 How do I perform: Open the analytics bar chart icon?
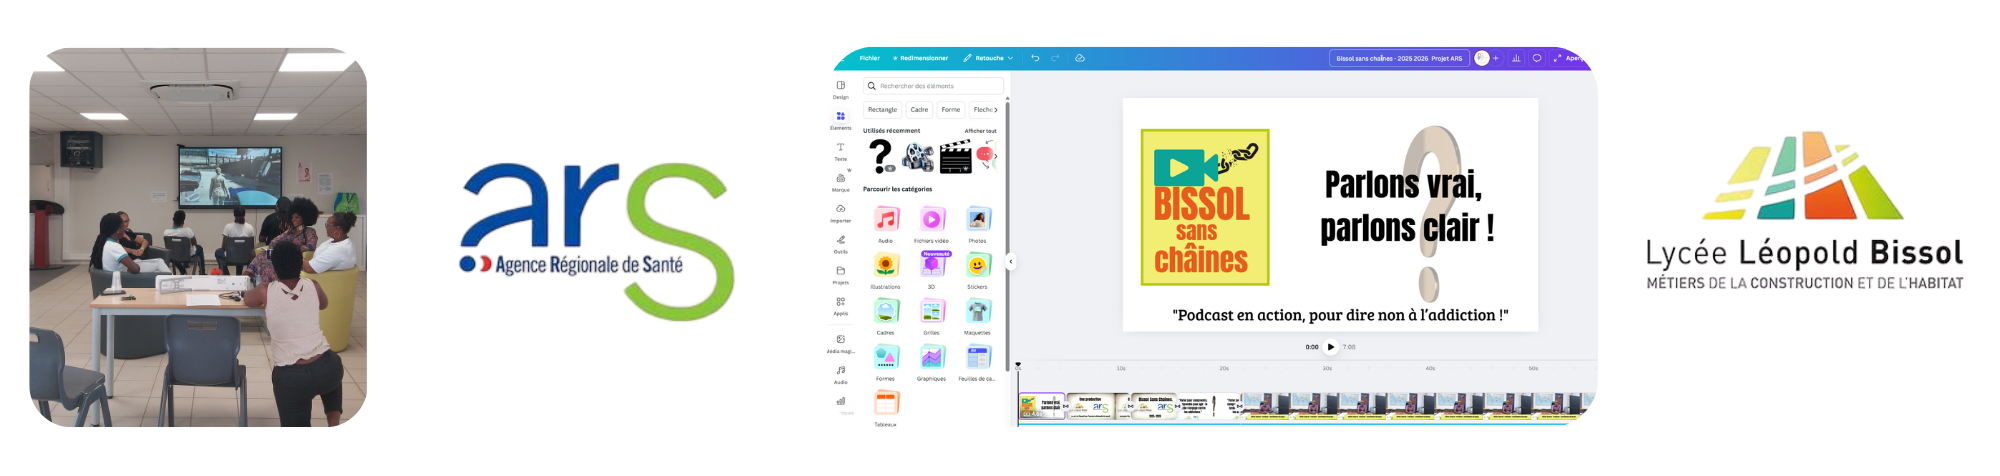click(x=1516, y=58)
